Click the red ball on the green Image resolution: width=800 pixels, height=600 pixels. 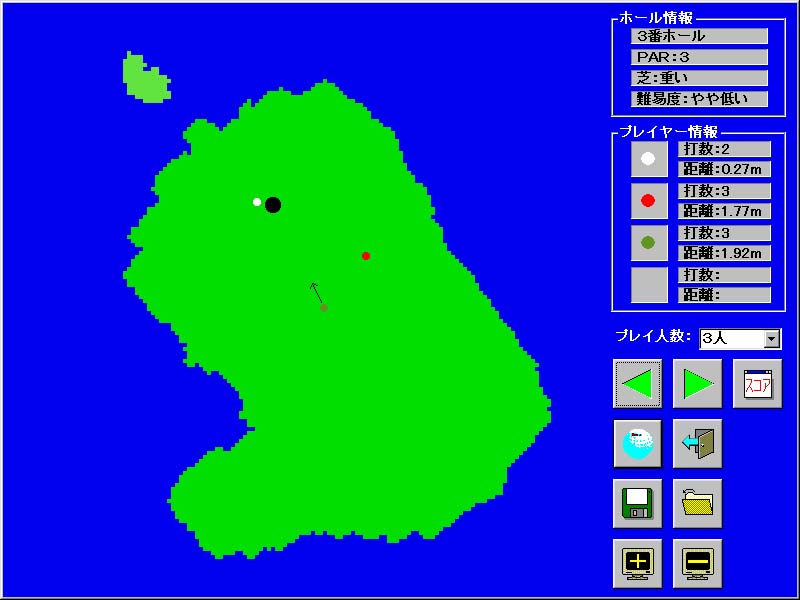366,256
